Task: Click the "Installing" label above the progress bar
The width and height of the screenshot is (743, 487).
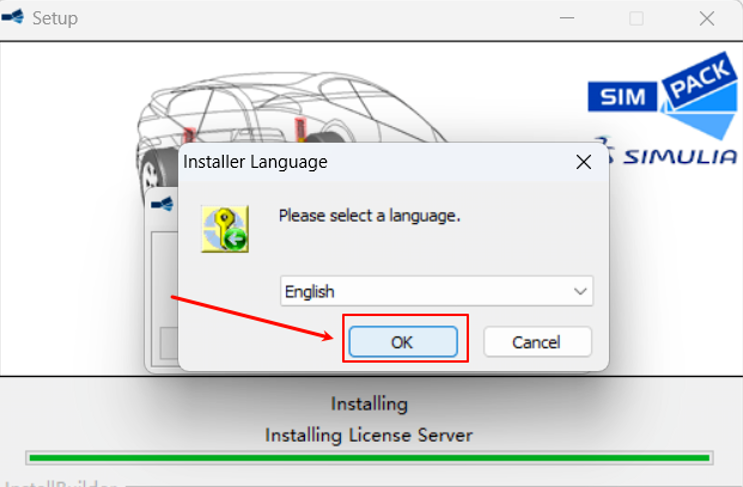Action: (x=369, y=404)
